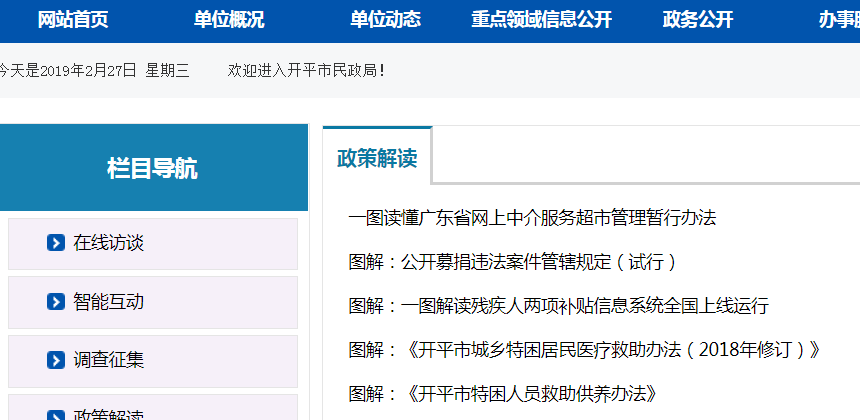Viewport: 860px width, 420px height.
Task: Navigate to the 政务公开 menu
Action: point(698,20)
